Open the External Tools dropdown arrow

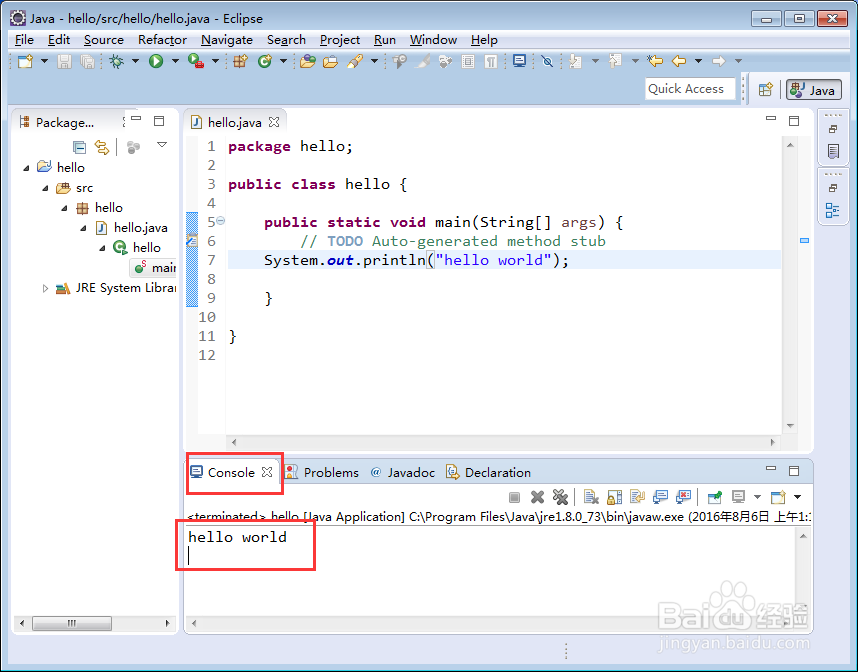pos(215,61)
